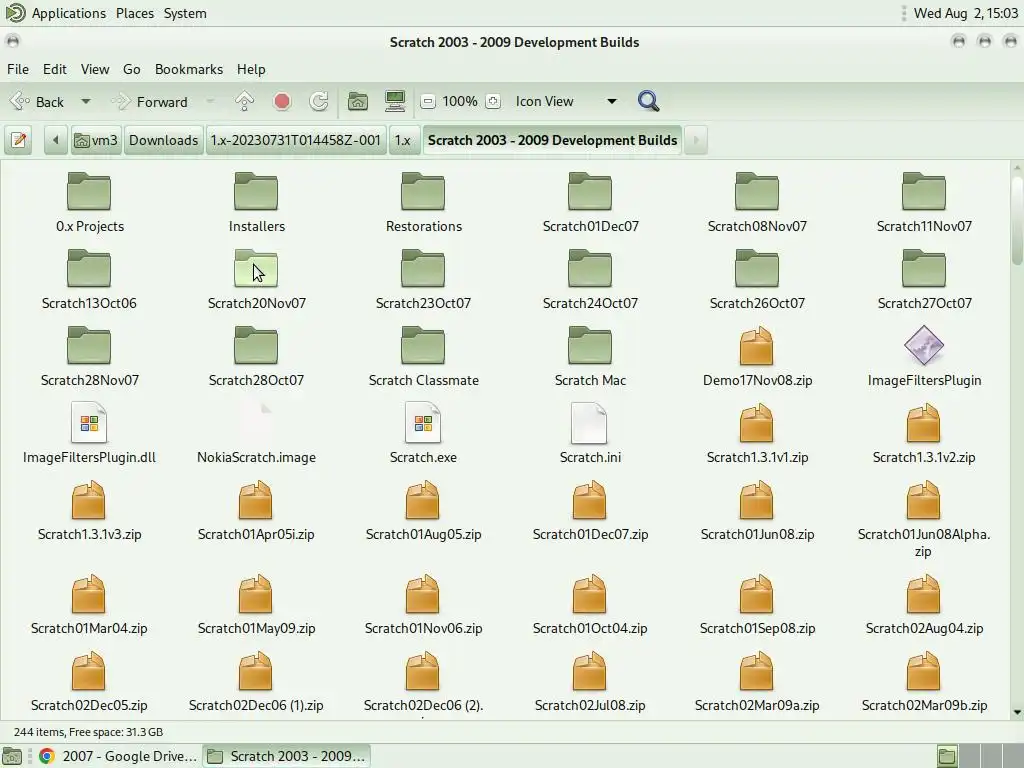Select the Scratch20Nov07 folder
Screen dimensions: 1024x768
point(256,280)
